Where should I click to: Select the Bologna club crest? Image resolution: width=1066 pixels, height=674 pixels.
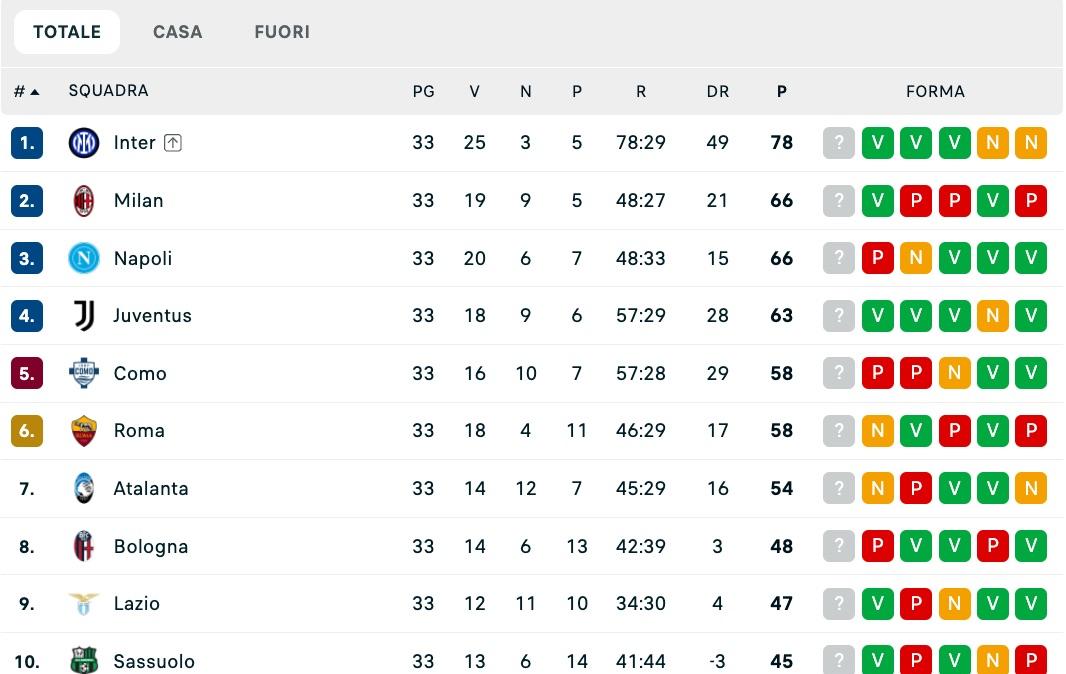pyautogui.click(x=84, y=546)
